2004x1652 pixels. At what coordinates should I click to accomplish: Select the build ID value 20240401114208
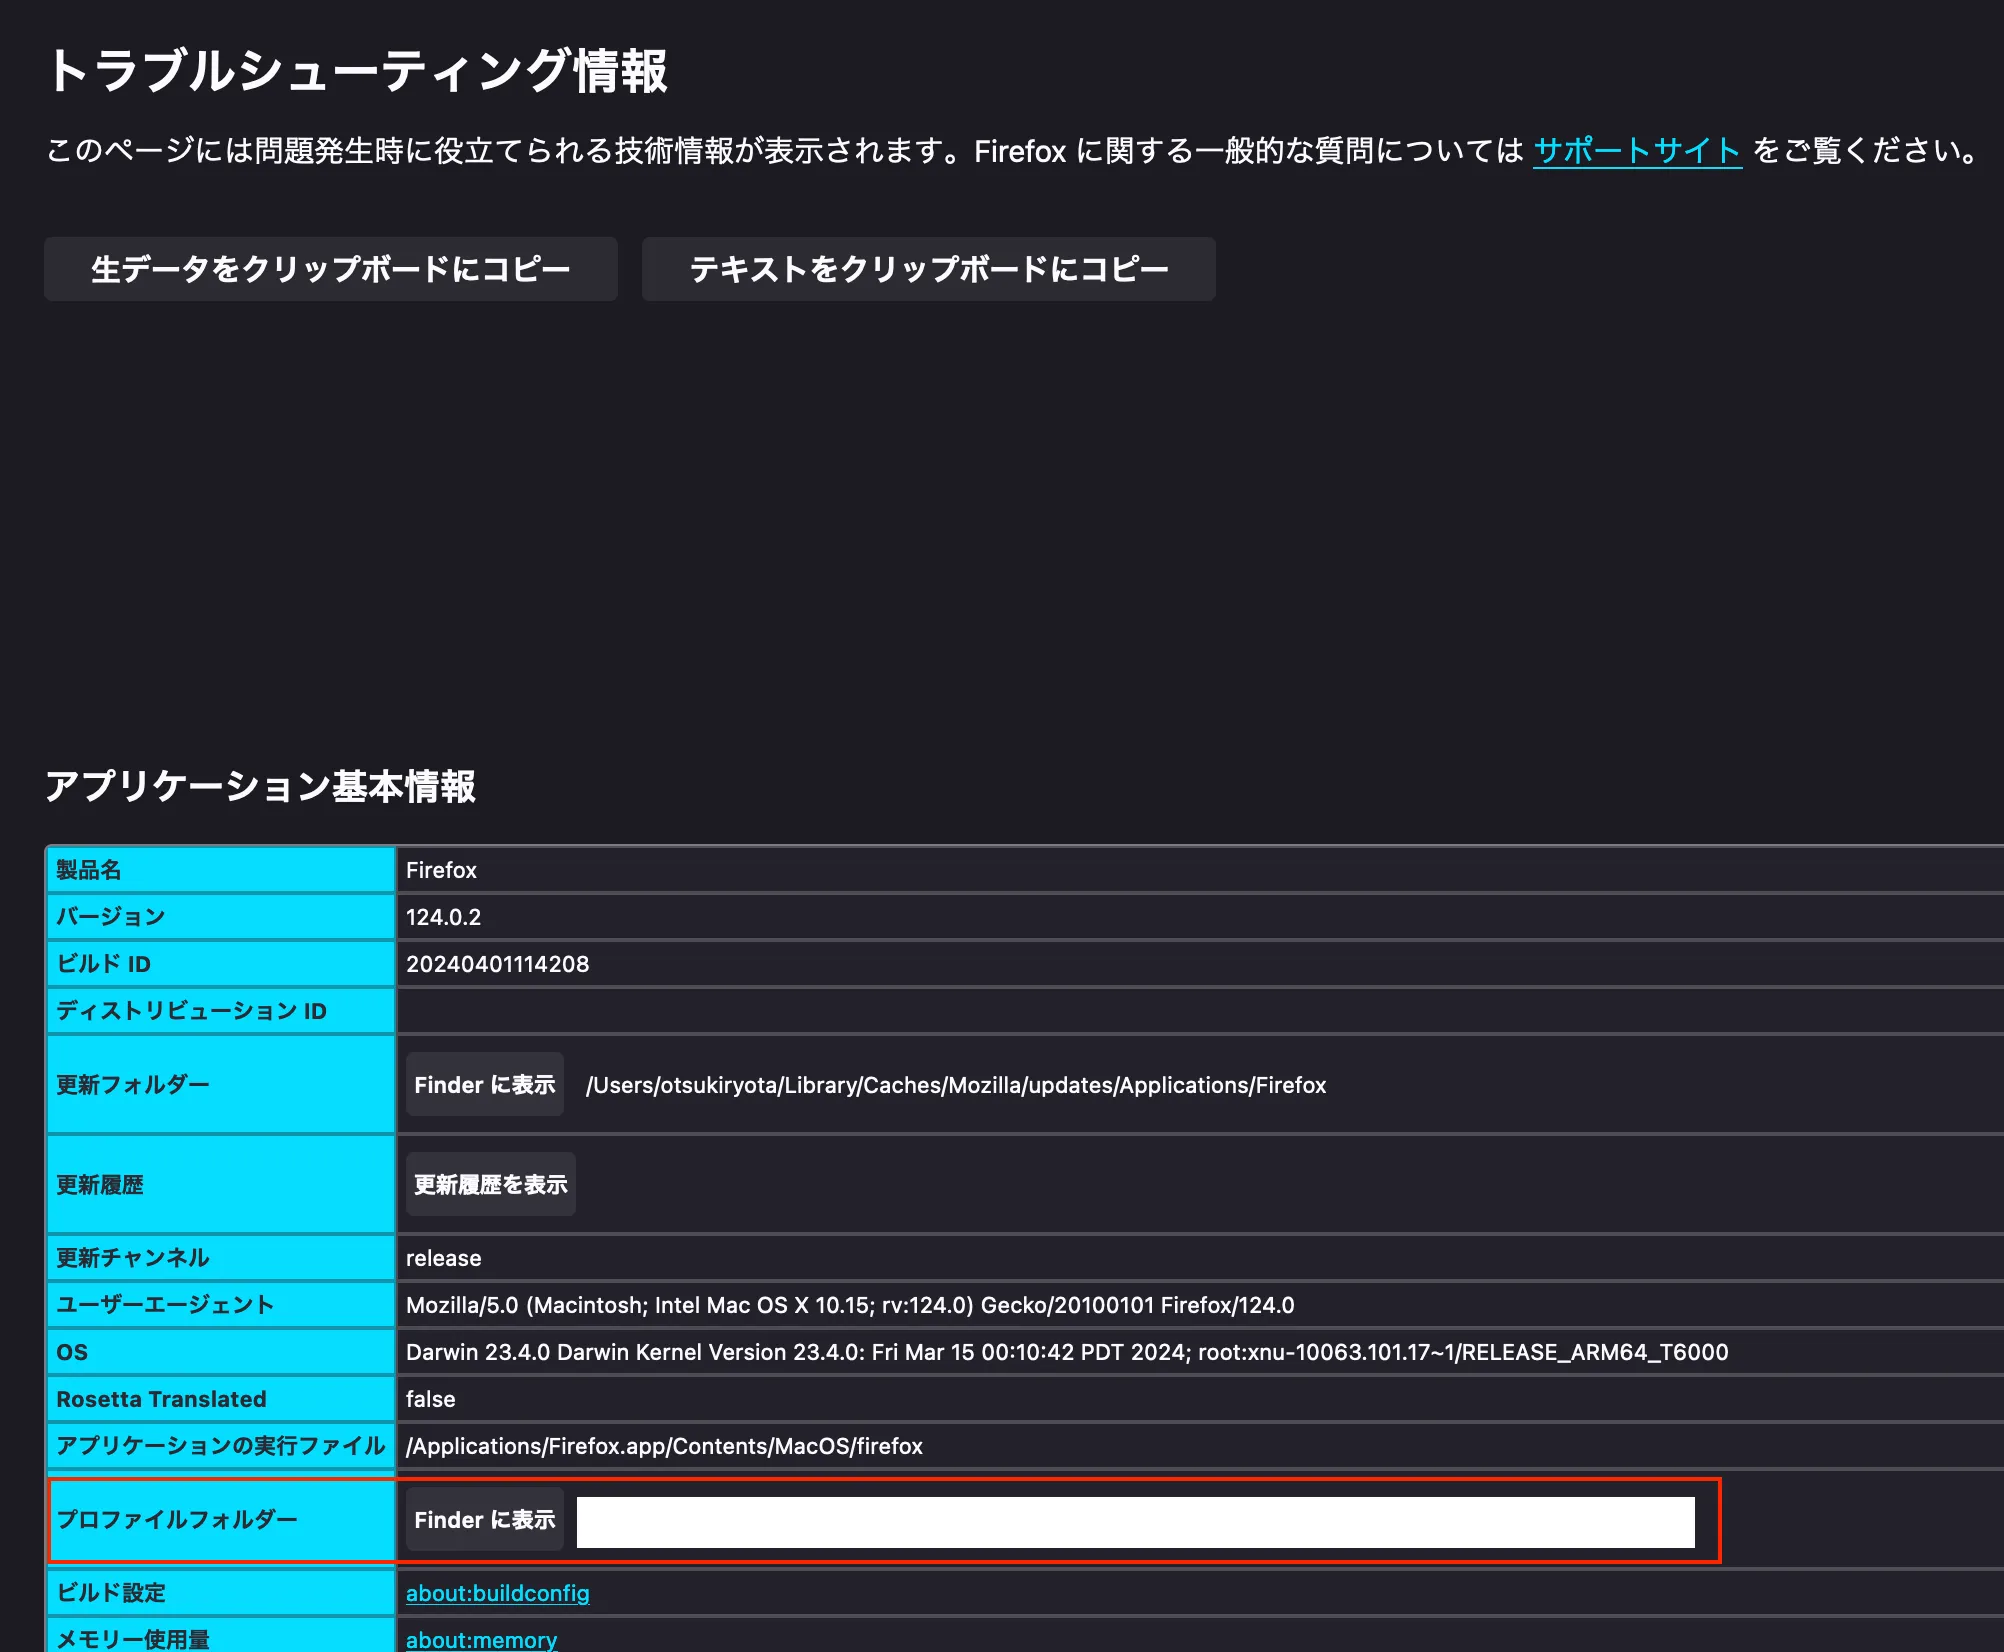pyautogui.click(x=498, y=963)
